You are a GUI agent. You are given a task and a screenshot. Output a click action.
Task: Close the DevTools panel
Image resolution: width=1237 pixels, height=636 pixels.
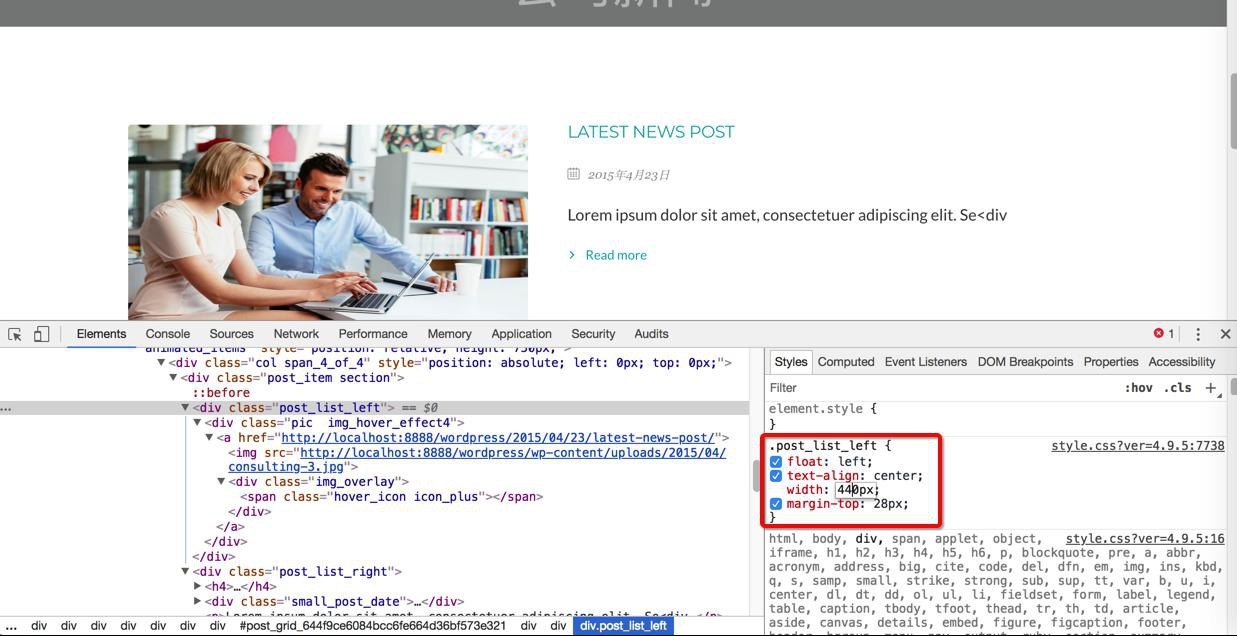(1225, 334)
